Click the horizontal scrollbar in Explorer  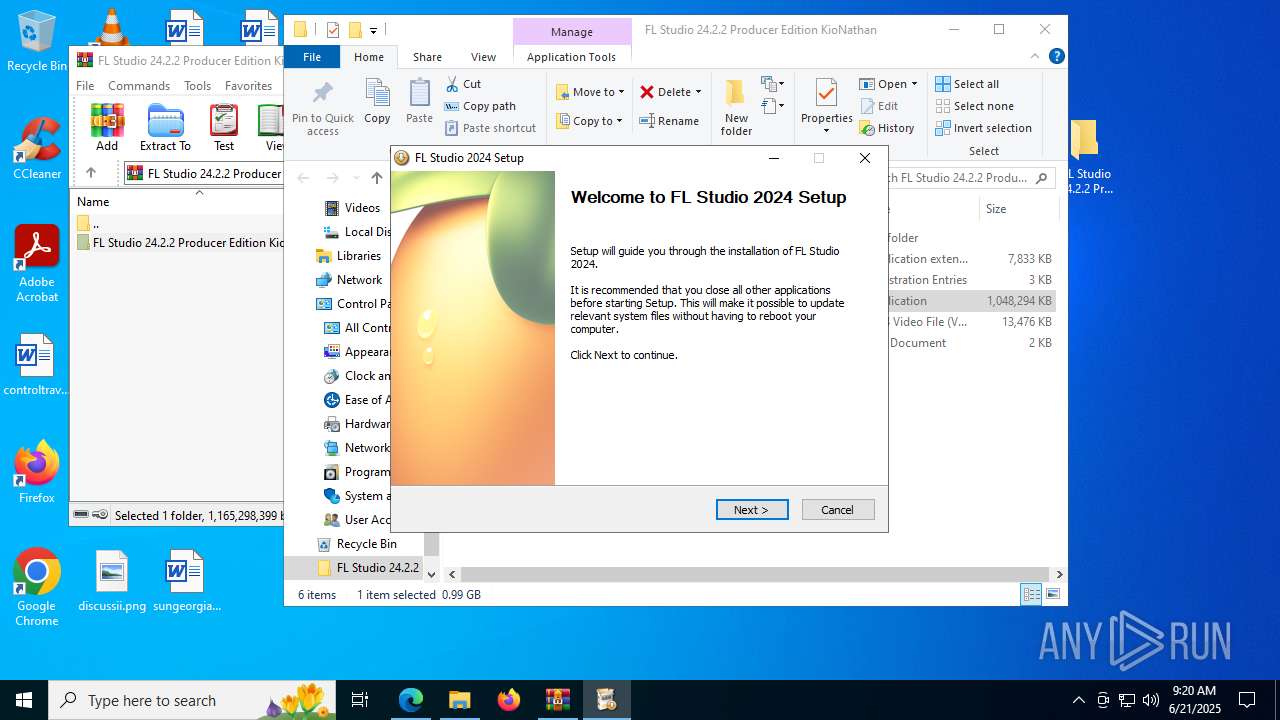(x=755, y=574)
